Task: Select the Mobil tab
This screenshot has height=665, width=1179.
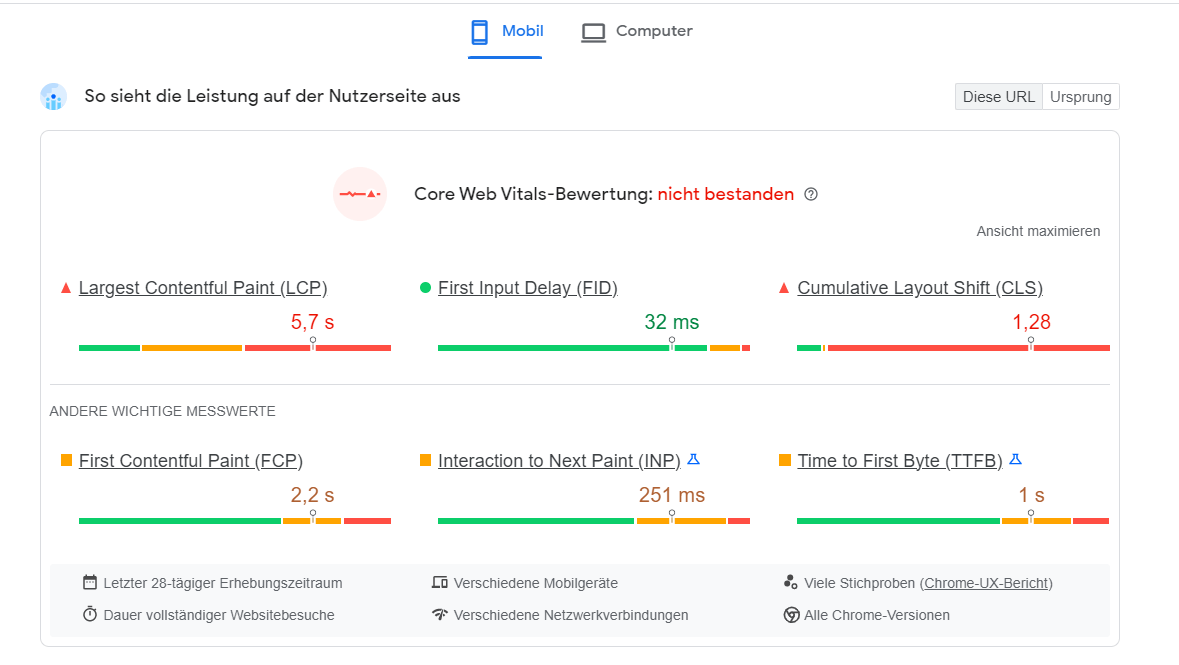Action: coord(506,32)
